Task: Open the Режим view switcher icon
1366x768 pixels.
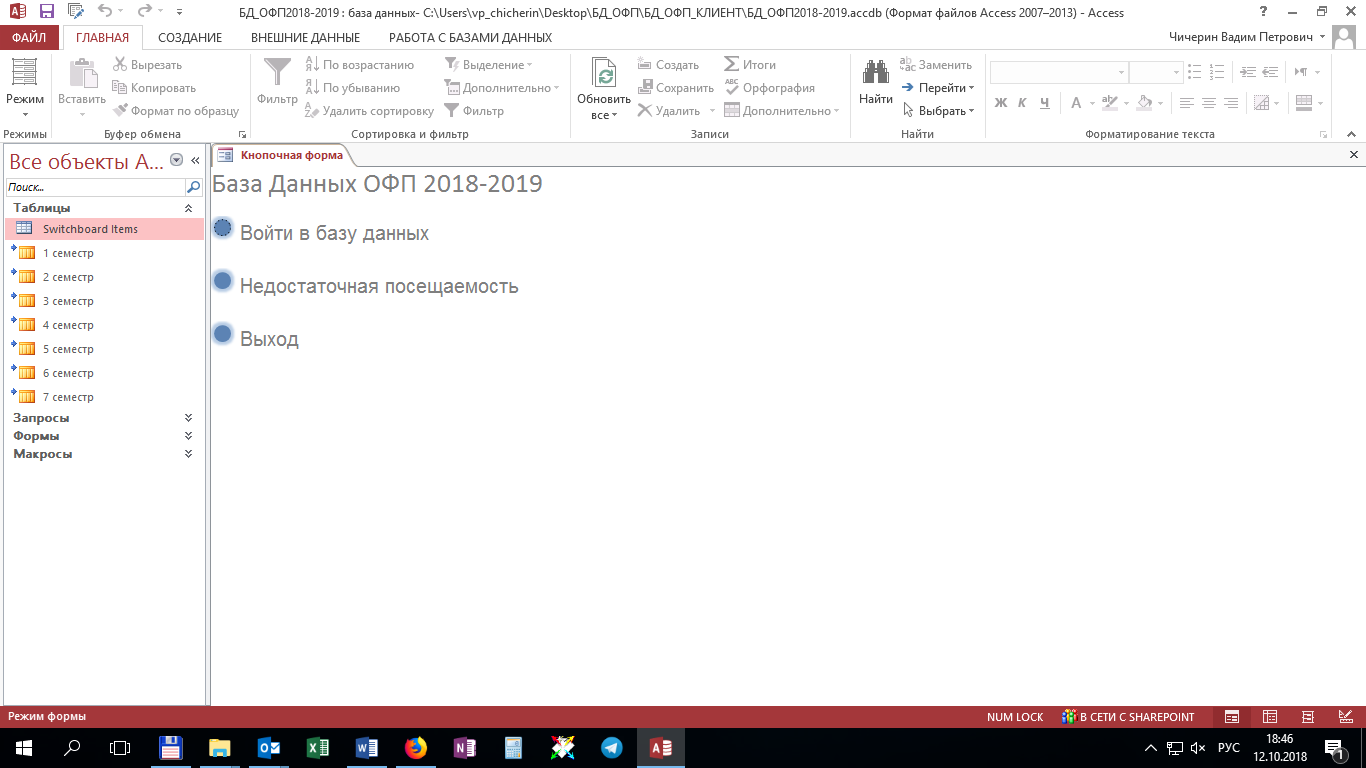Action: click(24, 73)
